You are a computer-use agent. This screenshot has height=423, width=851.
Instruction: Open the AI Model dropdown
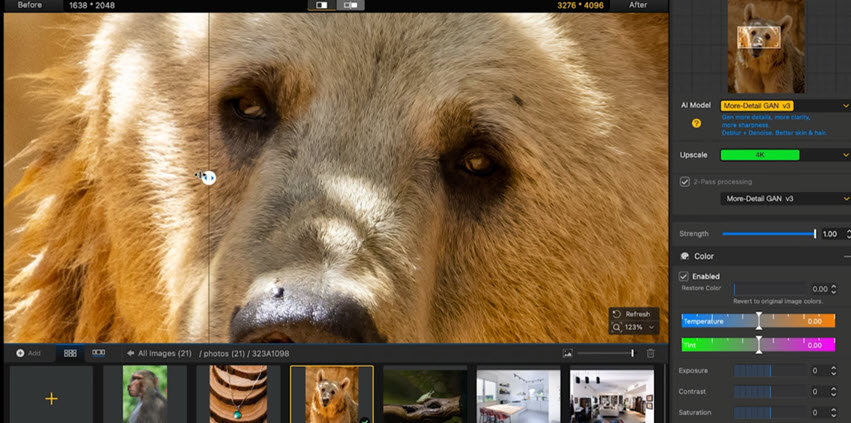pyautogui.click(x=785, y=106)
